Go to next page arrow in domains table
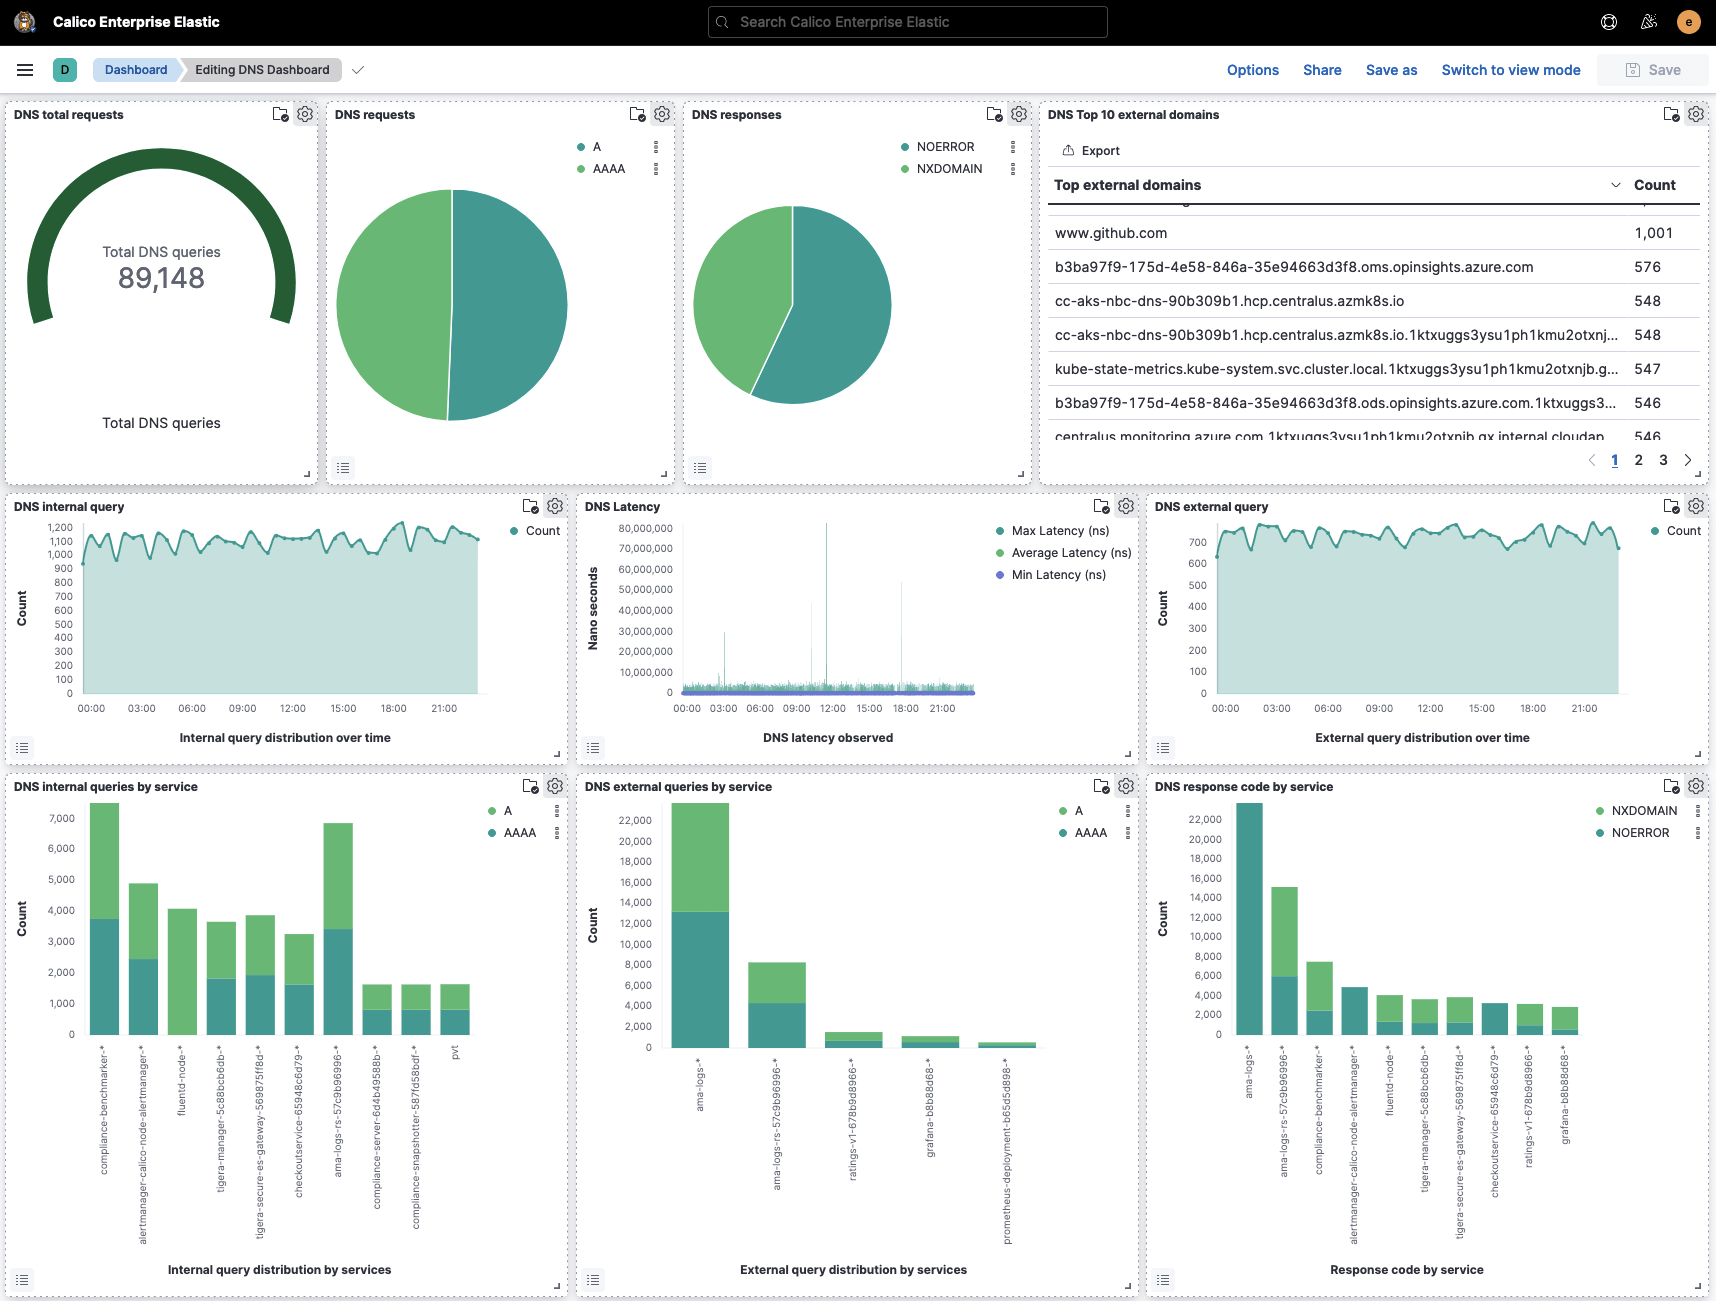The width and height of the screenshot is (1716, 1301). 1688,460
